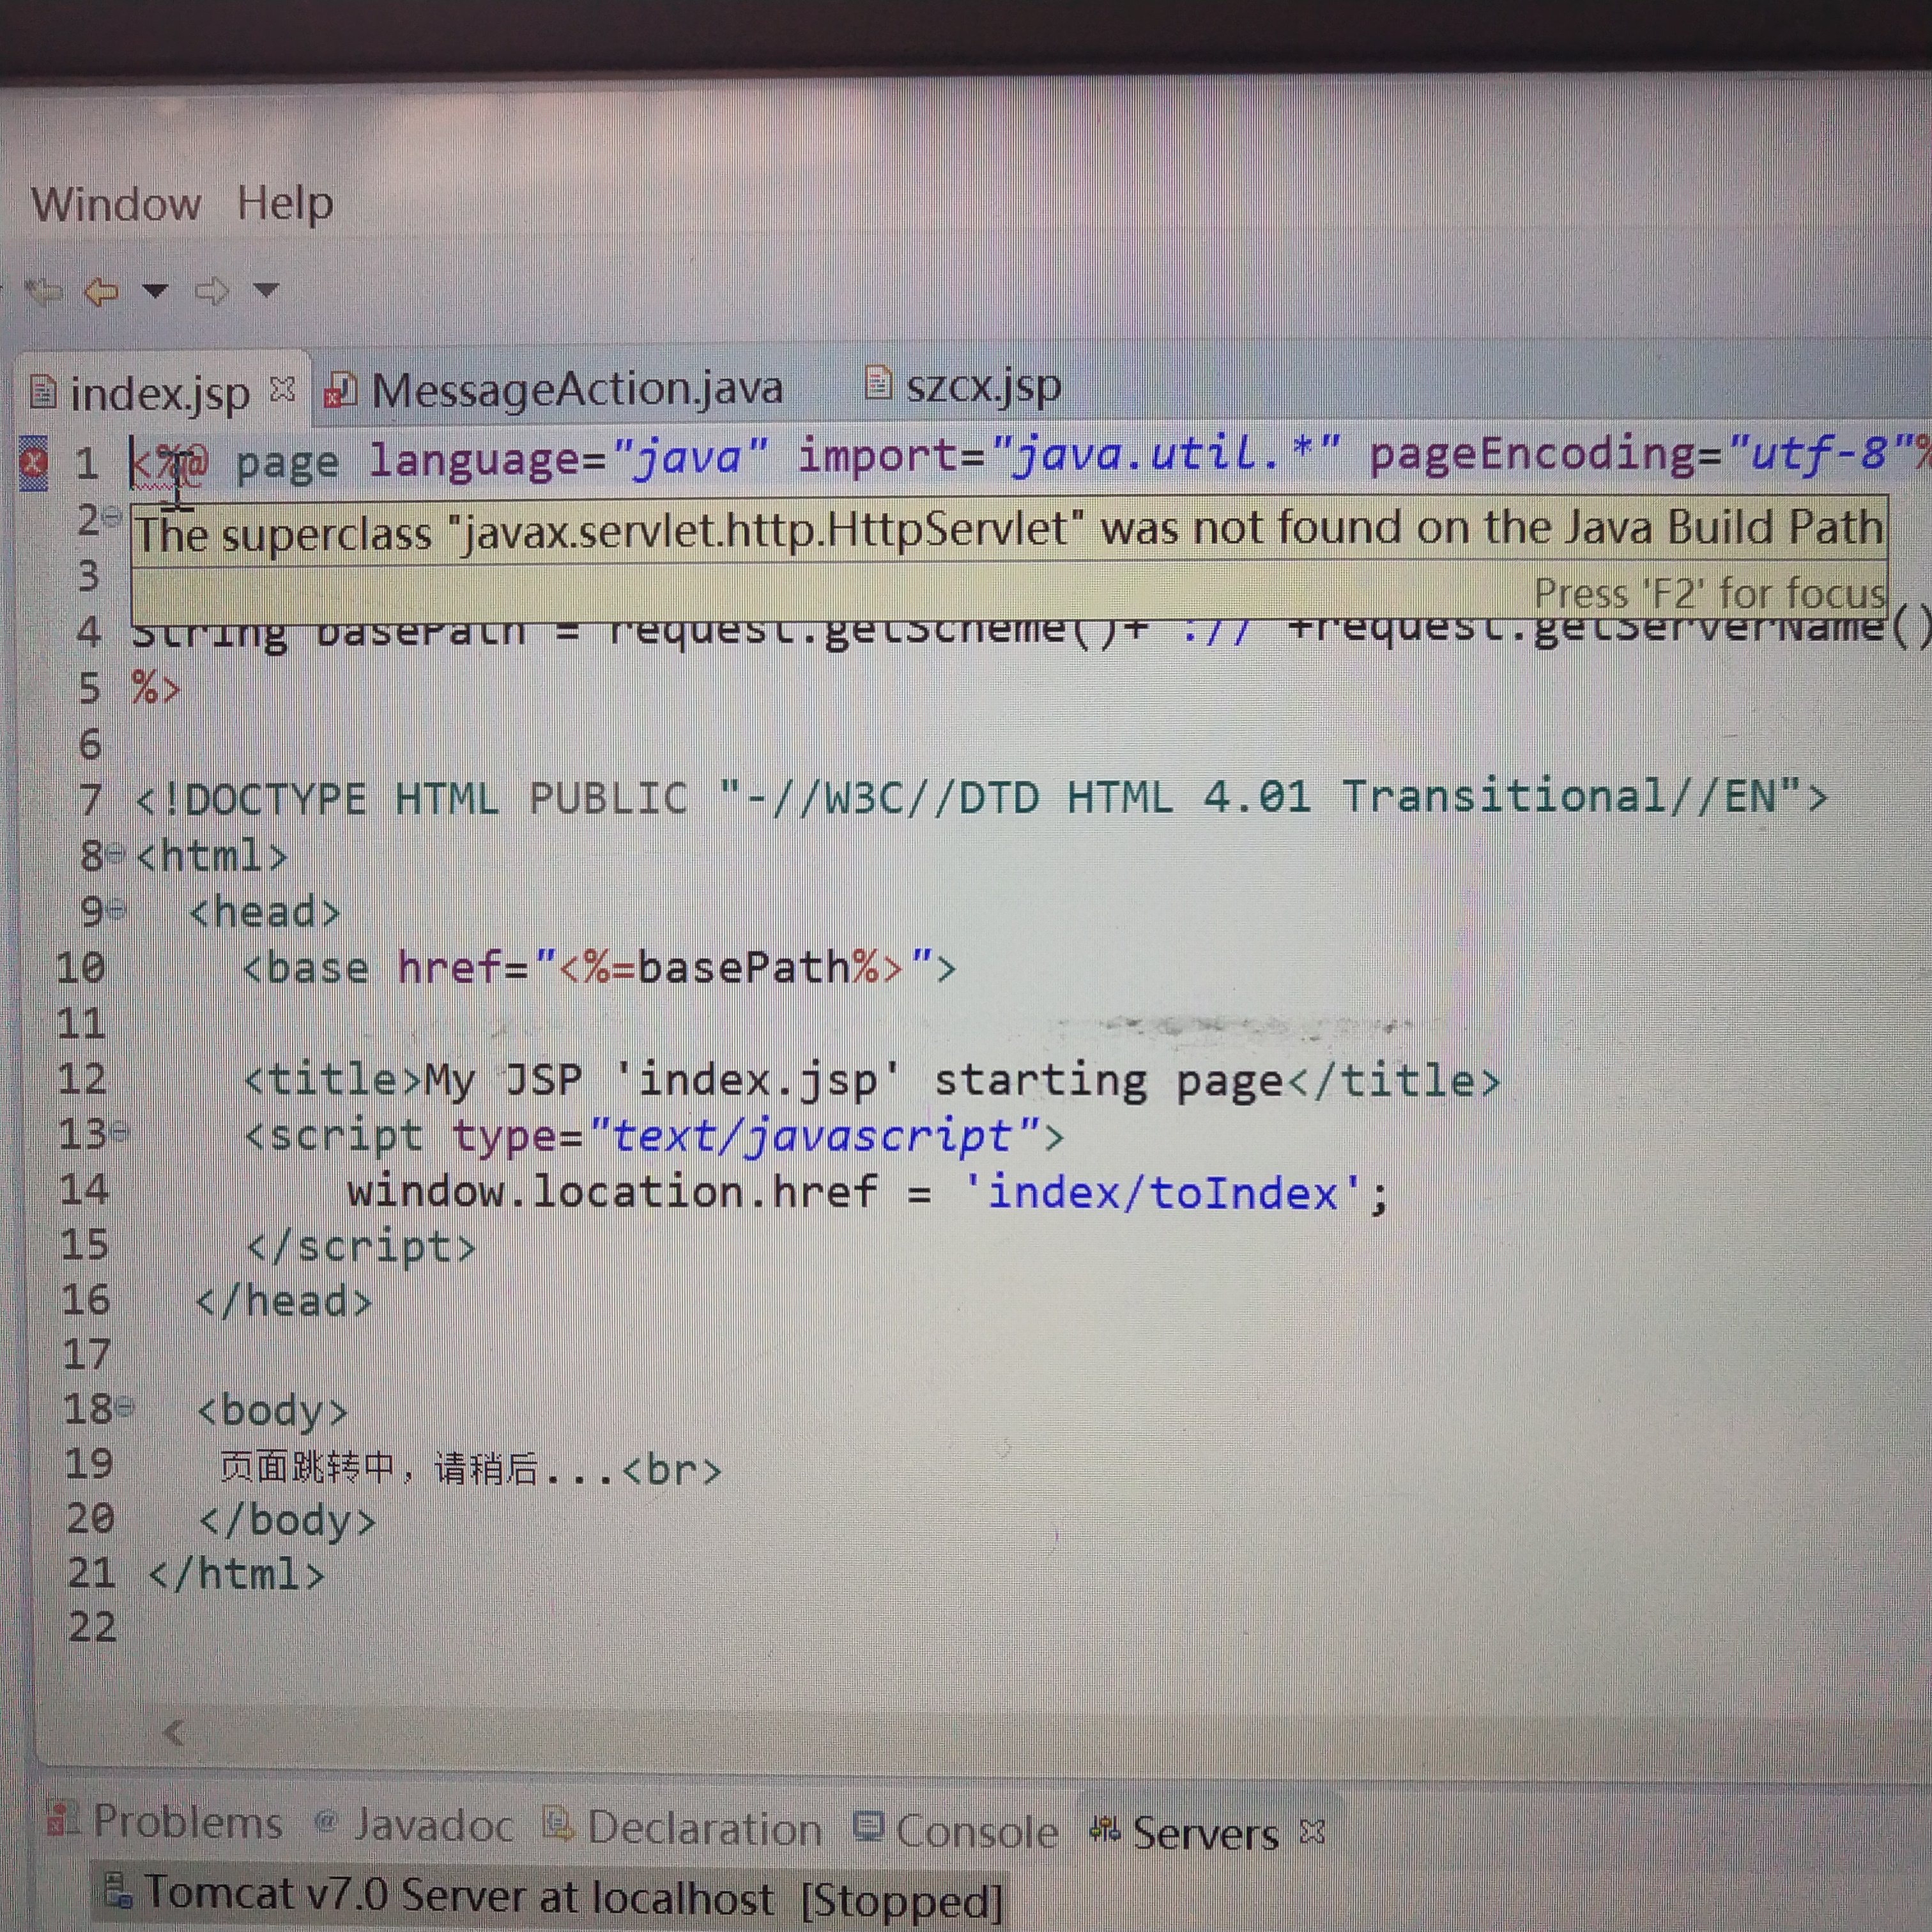Collapse the script fold on line 13
1932x1932 pixels.
point(120,1133)
